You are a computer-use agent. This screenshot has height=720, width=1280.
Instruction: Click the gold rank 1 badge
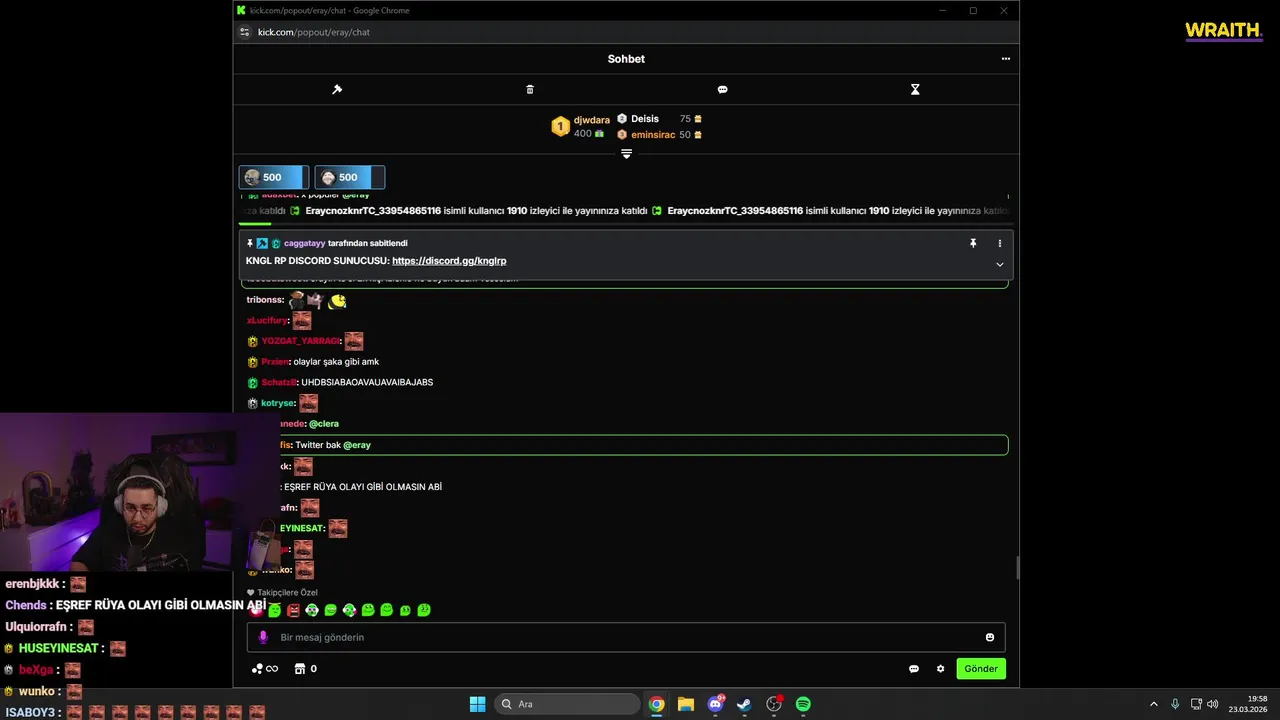pos(560,127)
